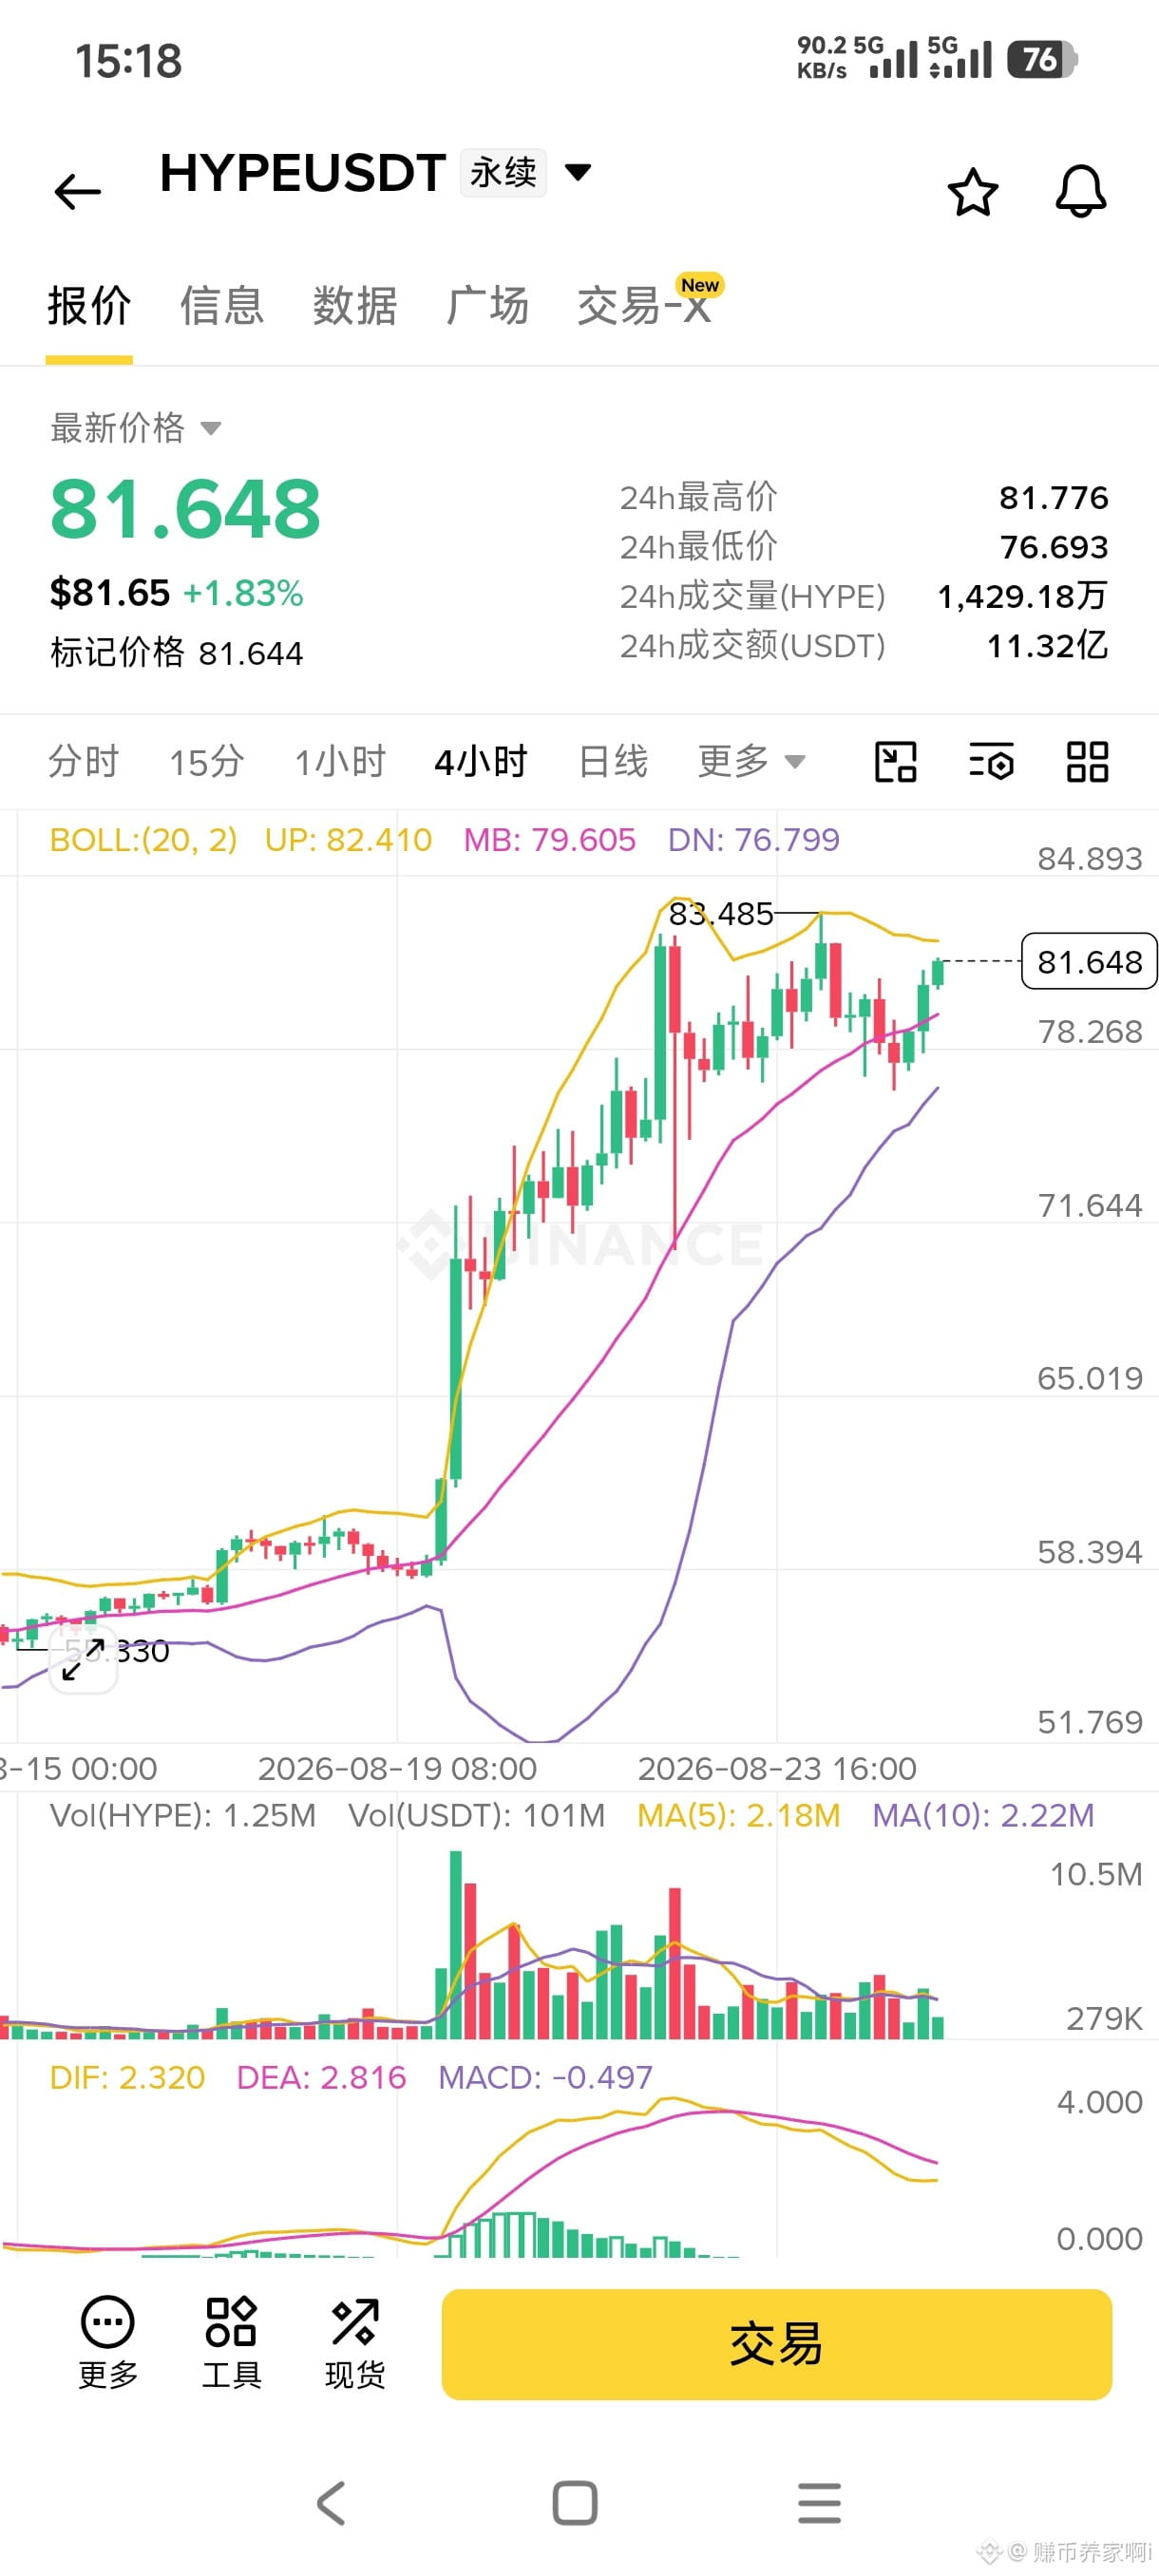Screen dimensions: 1159x2576
Task: Tap the 10.5M volume axis label
Action: click(x=1095, y=1874)
